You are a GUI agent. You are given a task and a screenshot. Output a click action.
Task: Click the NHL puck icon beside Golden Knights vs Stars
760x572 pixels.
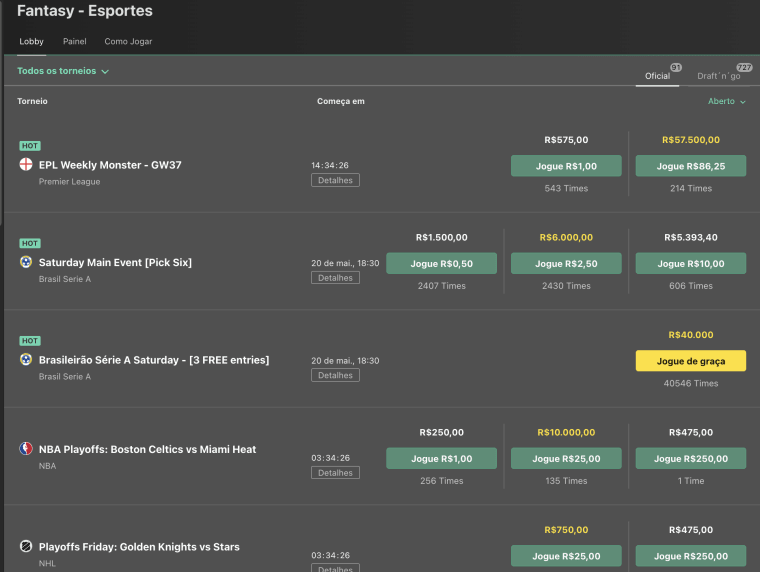[x=26, y=546]
